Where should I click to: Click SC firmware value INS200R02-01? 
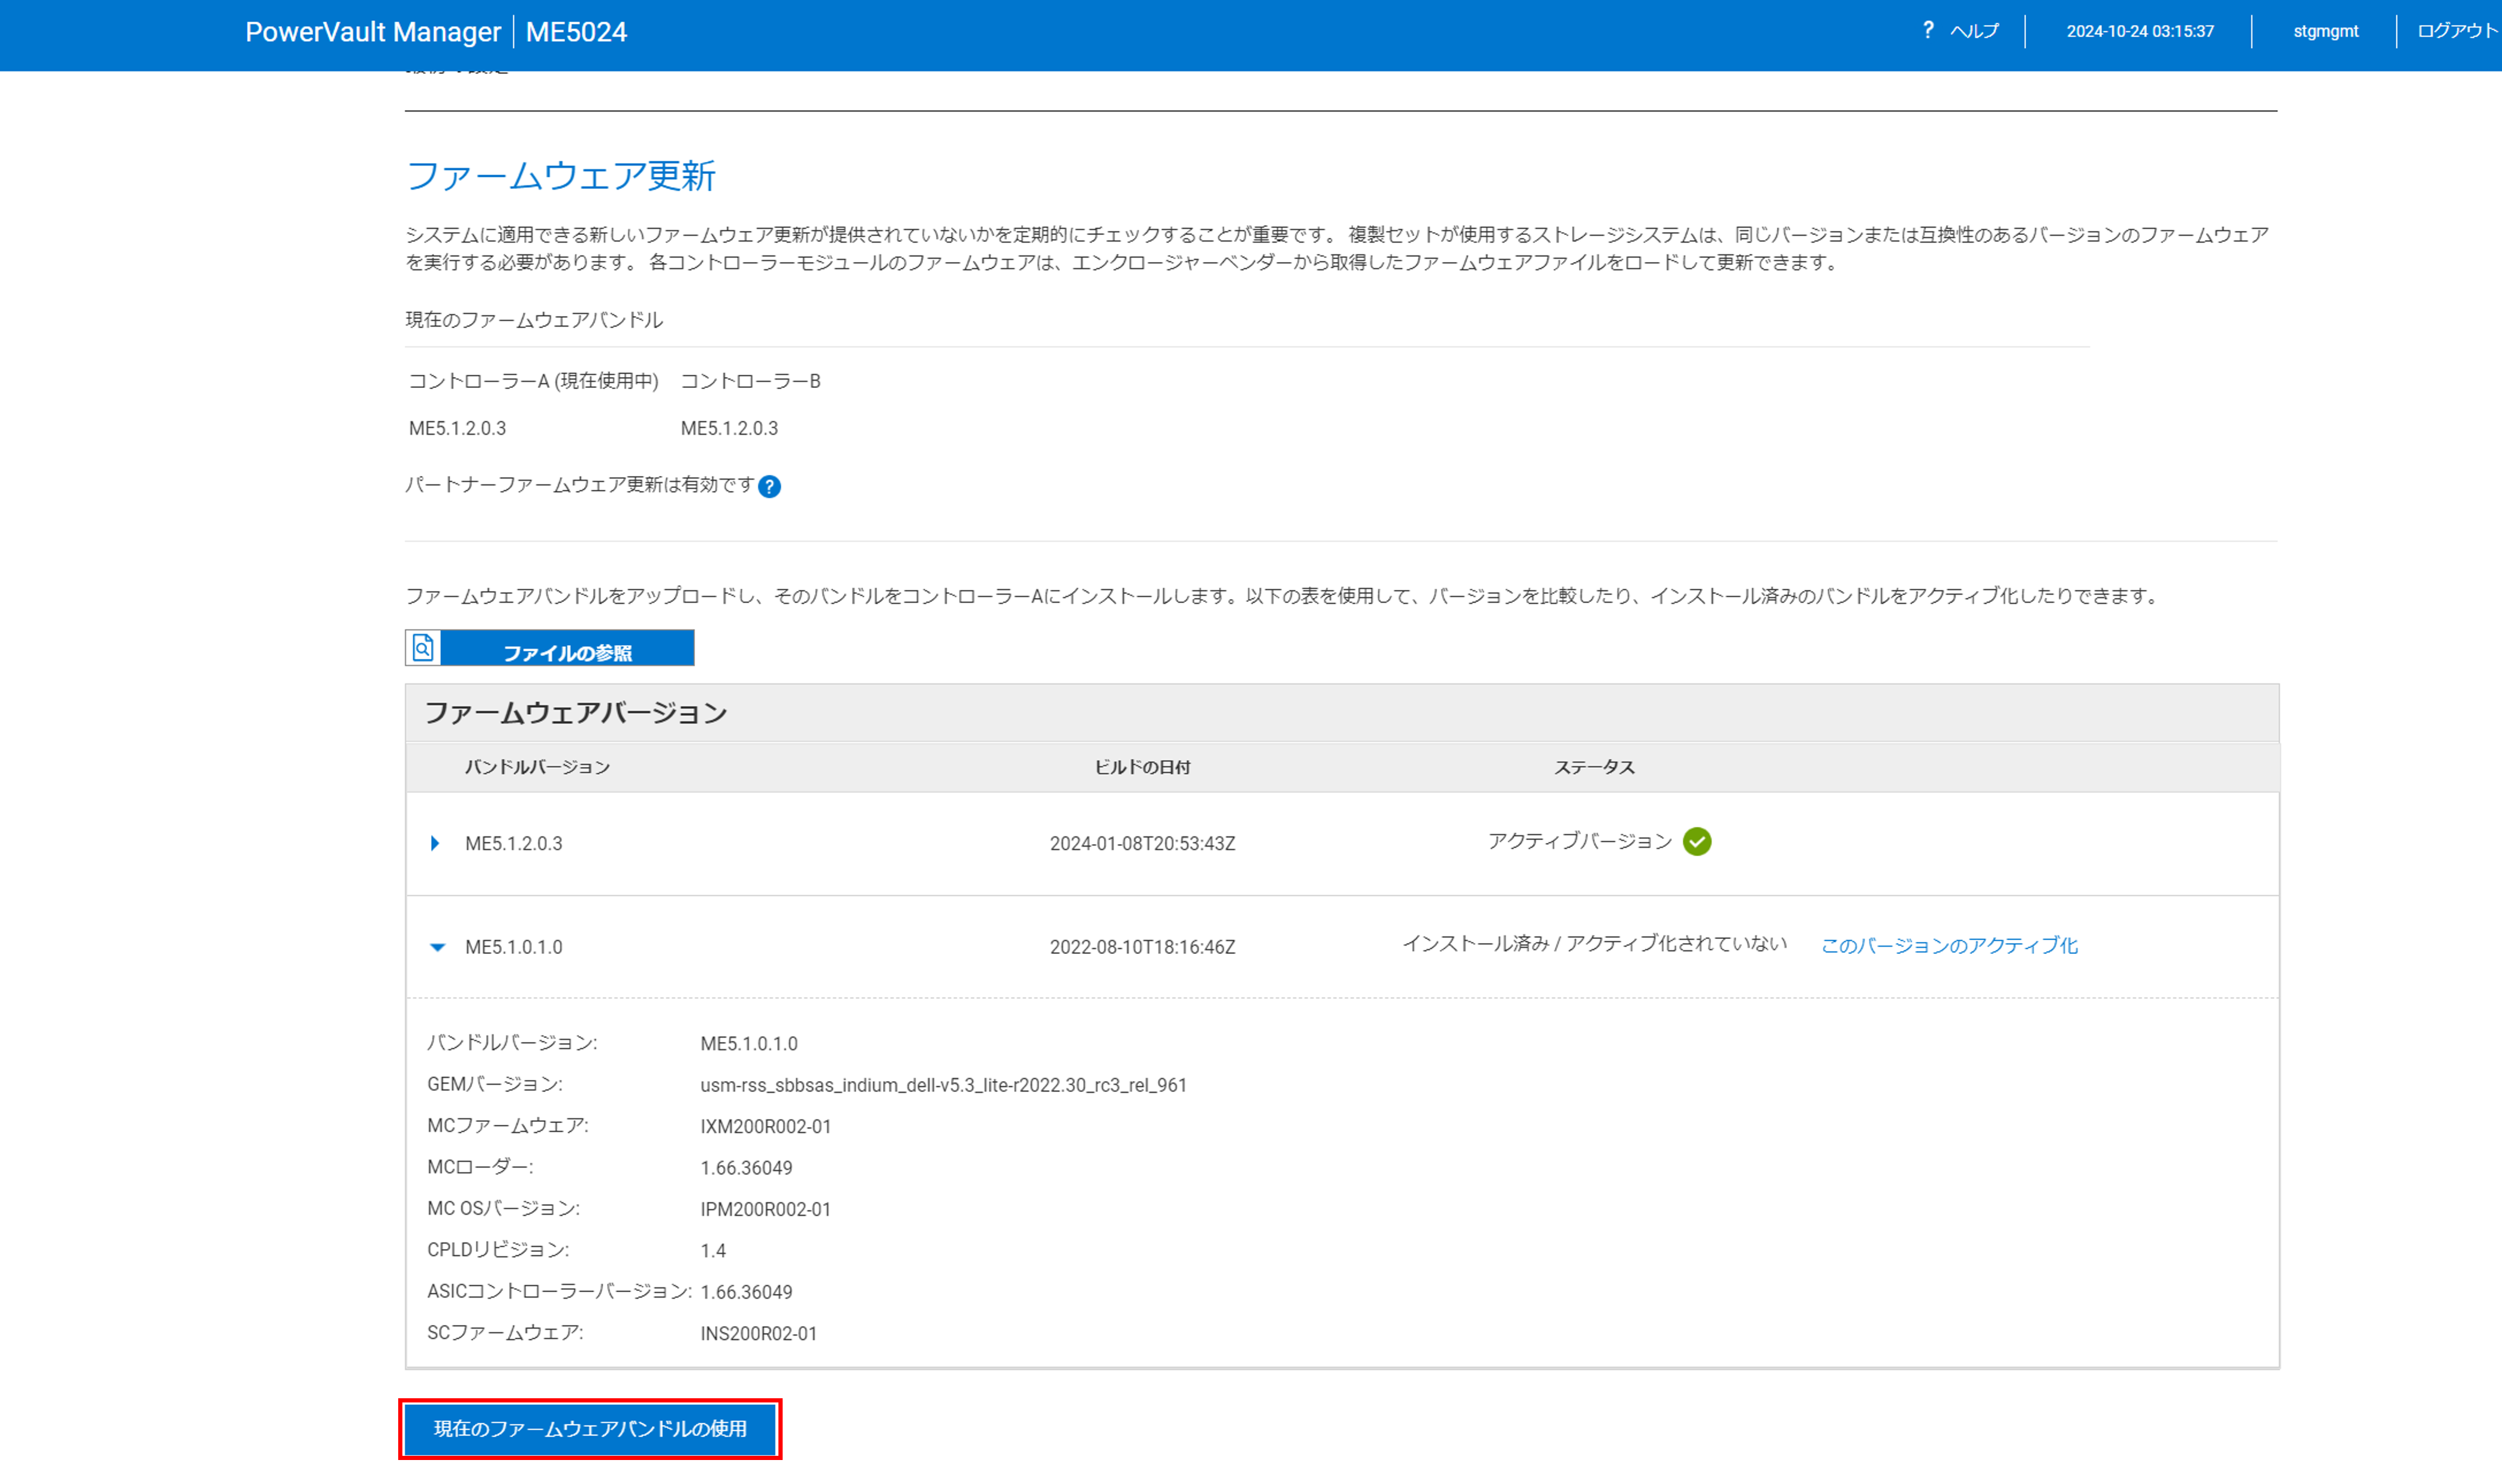click(758, 1333)
